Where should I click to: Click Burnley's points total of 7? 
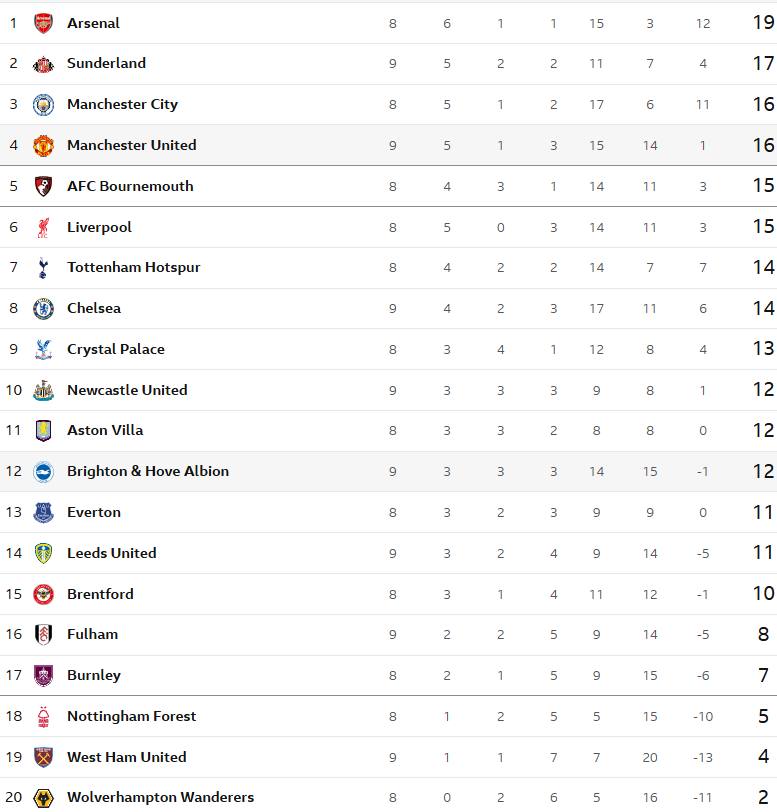(763, 676)
